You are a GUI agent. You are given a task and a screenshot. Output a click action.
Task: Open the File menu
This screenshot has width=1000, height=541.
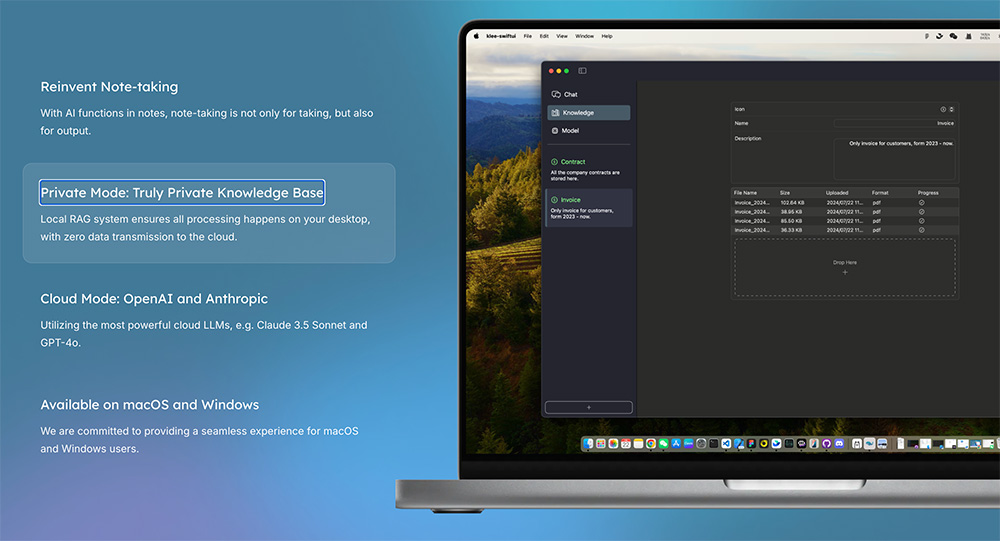(527, 36)
